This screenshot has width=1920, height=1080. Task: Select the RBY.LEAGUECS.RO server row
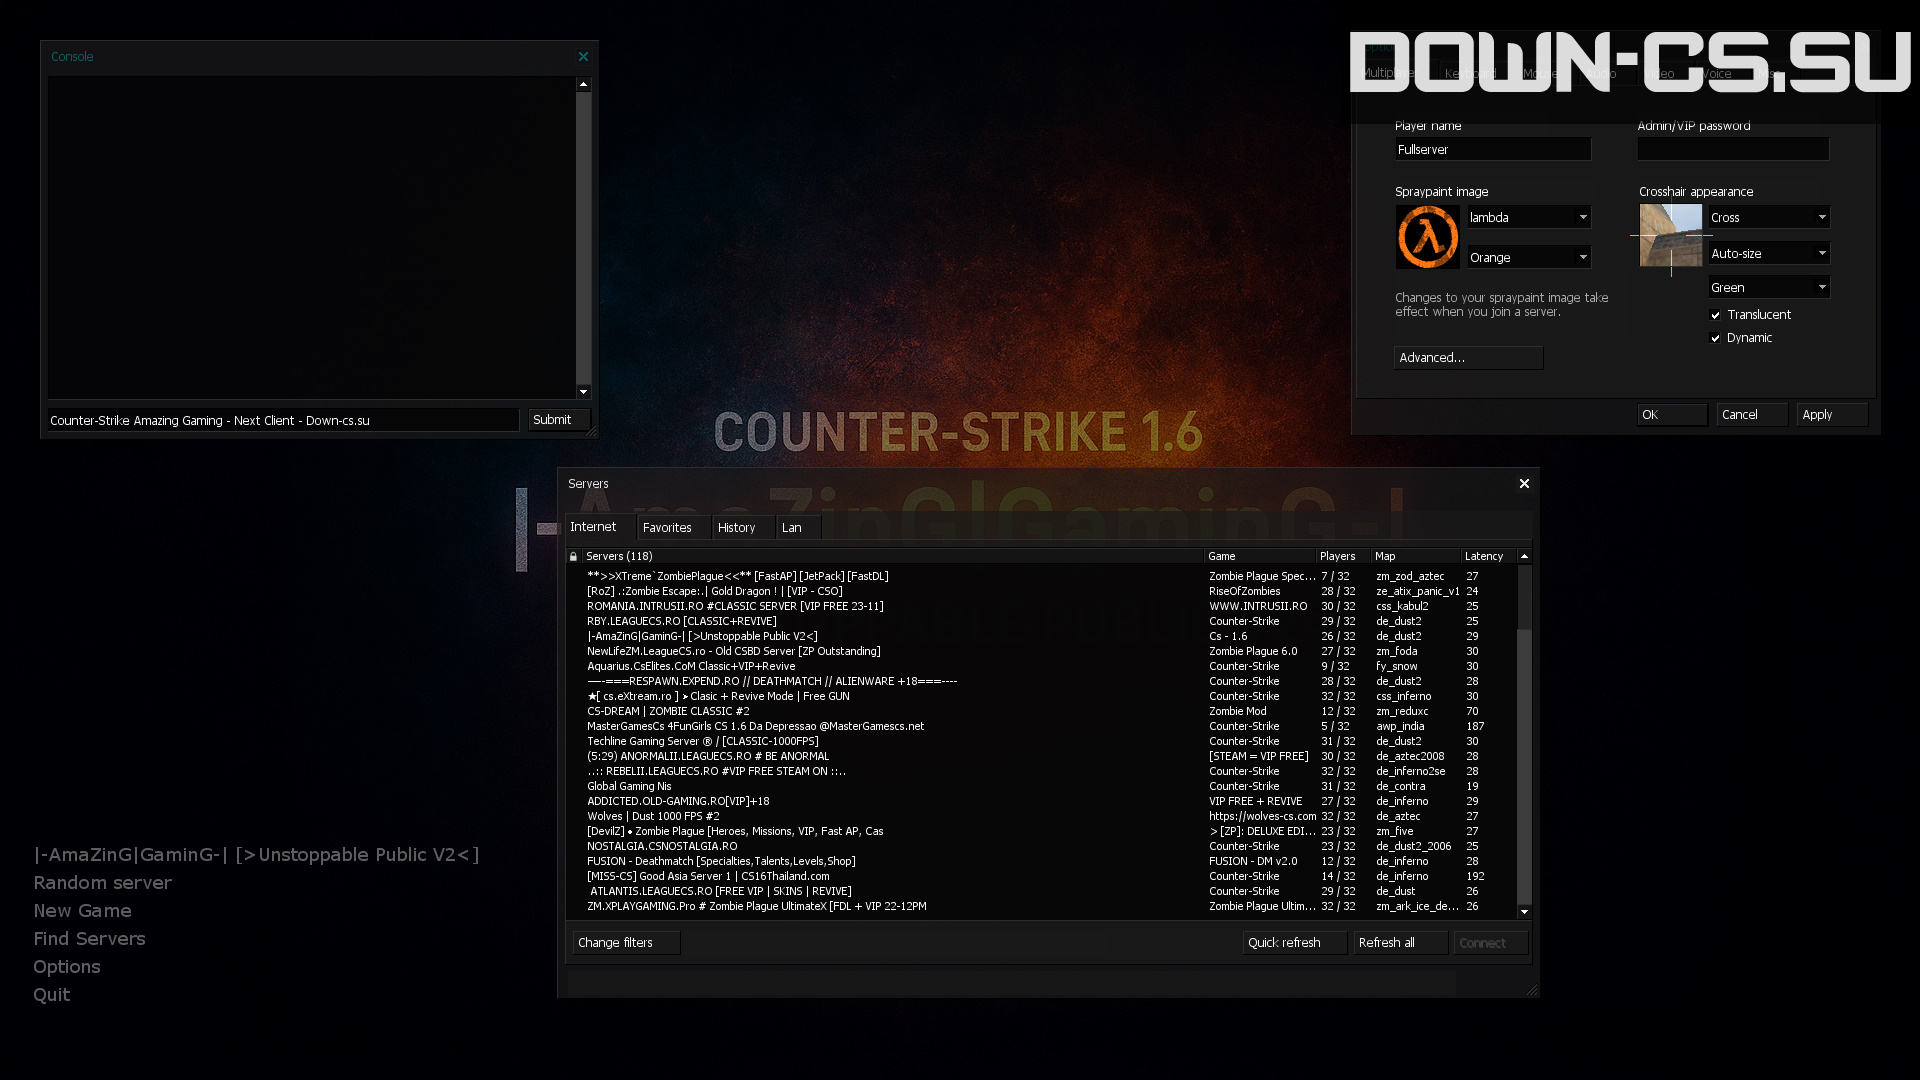pyautogui.click(x=1040, y=621)
